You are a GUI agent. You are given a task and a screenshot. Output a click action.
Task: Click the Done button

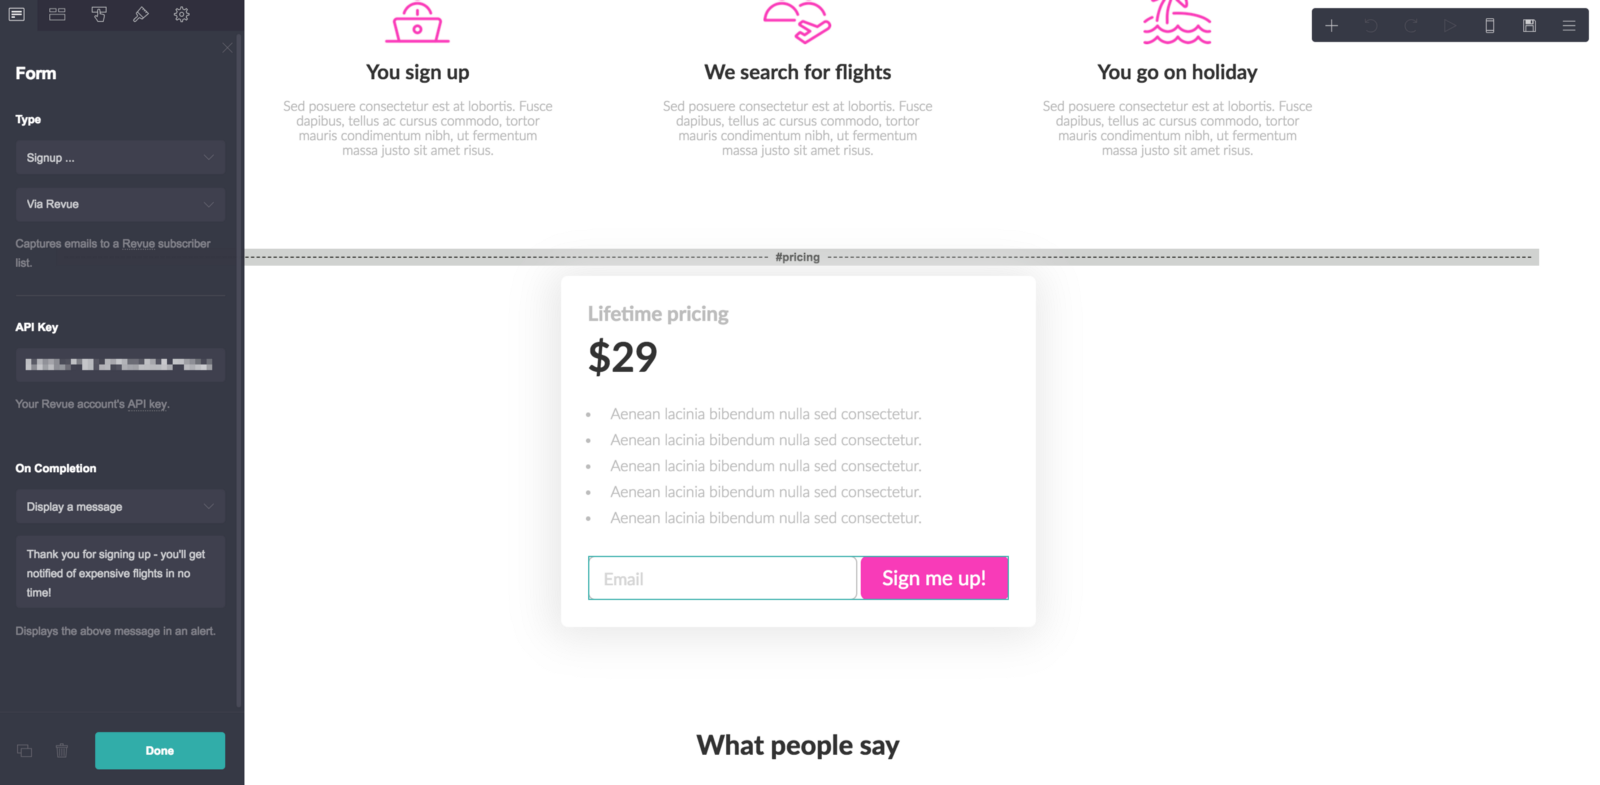[160, 751]
